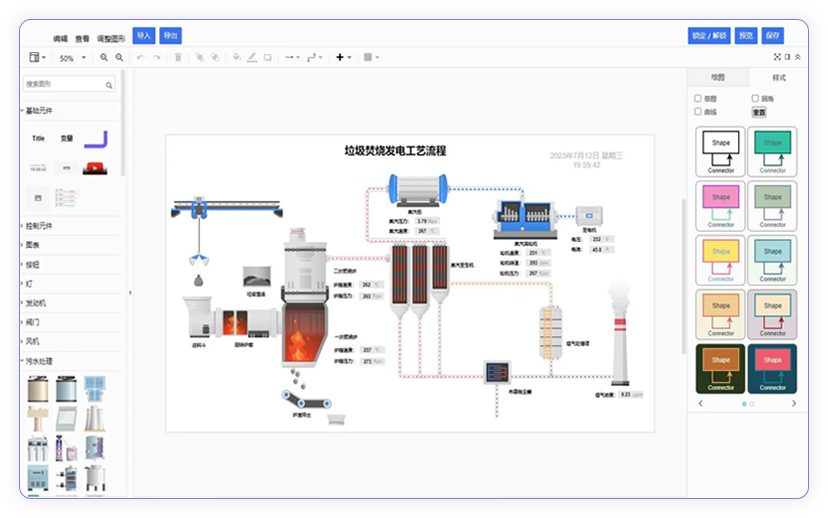Collapse the panel with double-chevron icon
Viewport: 828px width, 518px height.
click(x=797, y=57)
